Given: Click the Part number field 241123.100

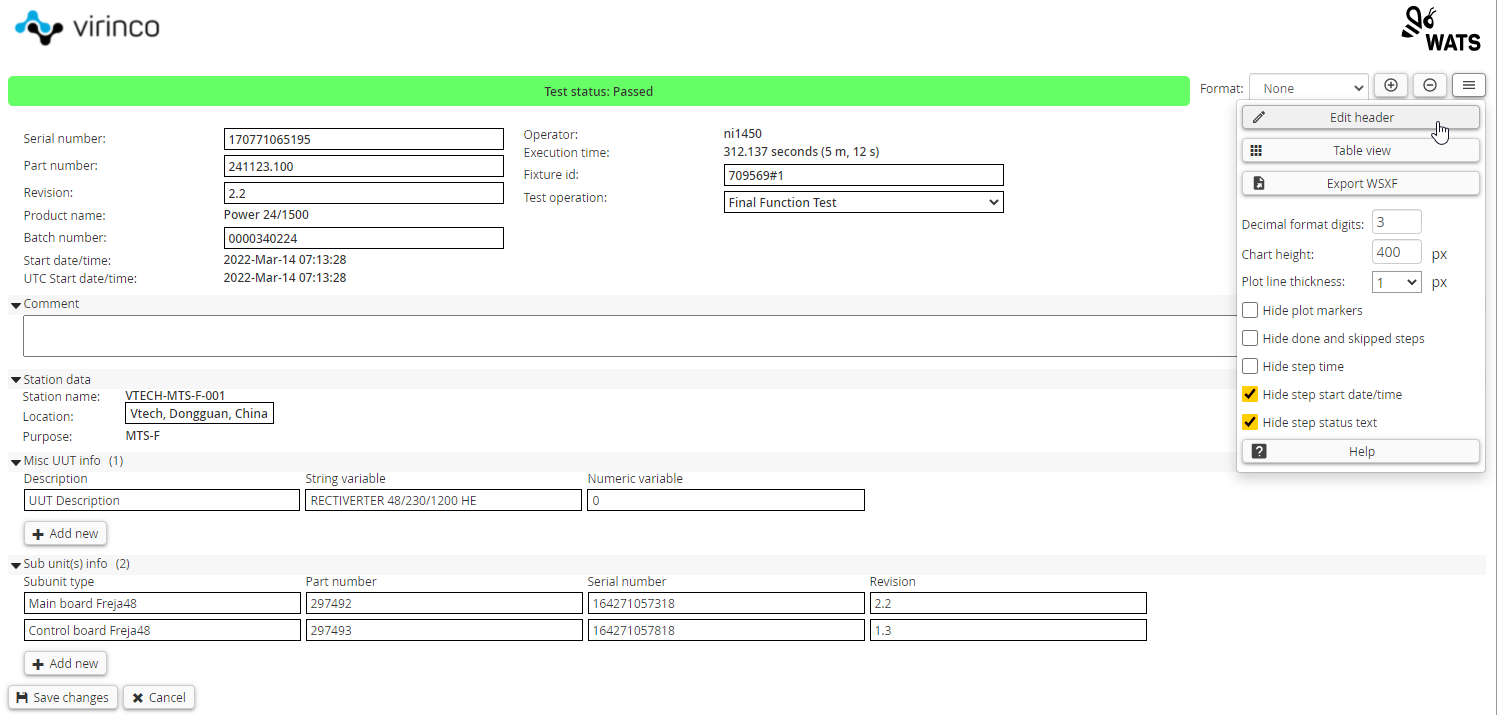Looking at the screenshot, I should tap(364, 166).
